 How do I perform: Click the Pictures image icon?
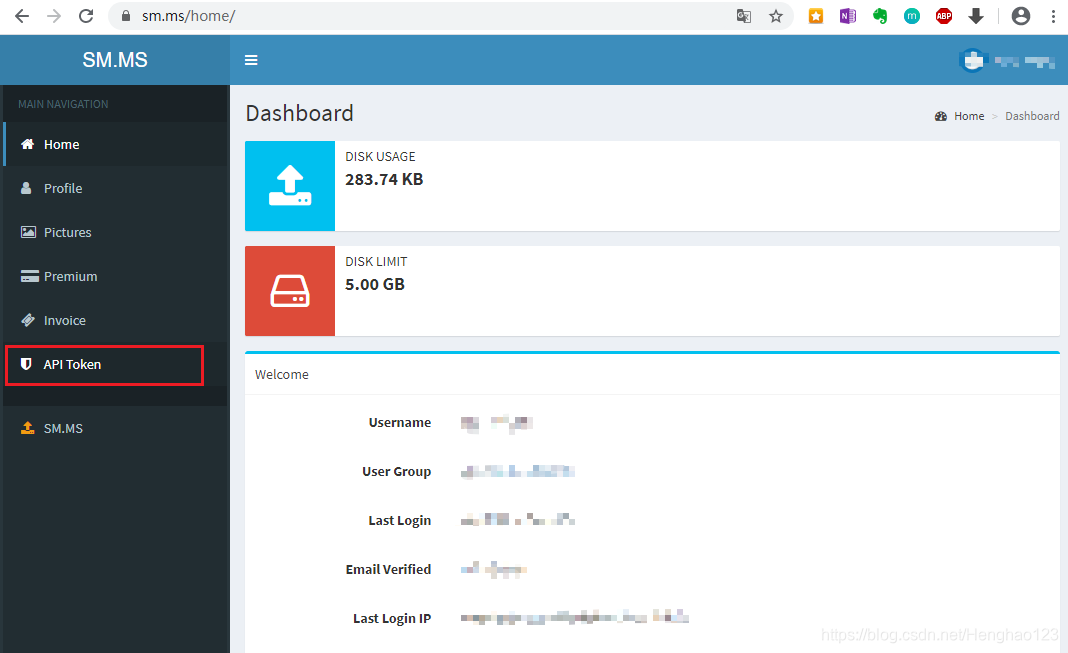[28, 232]
